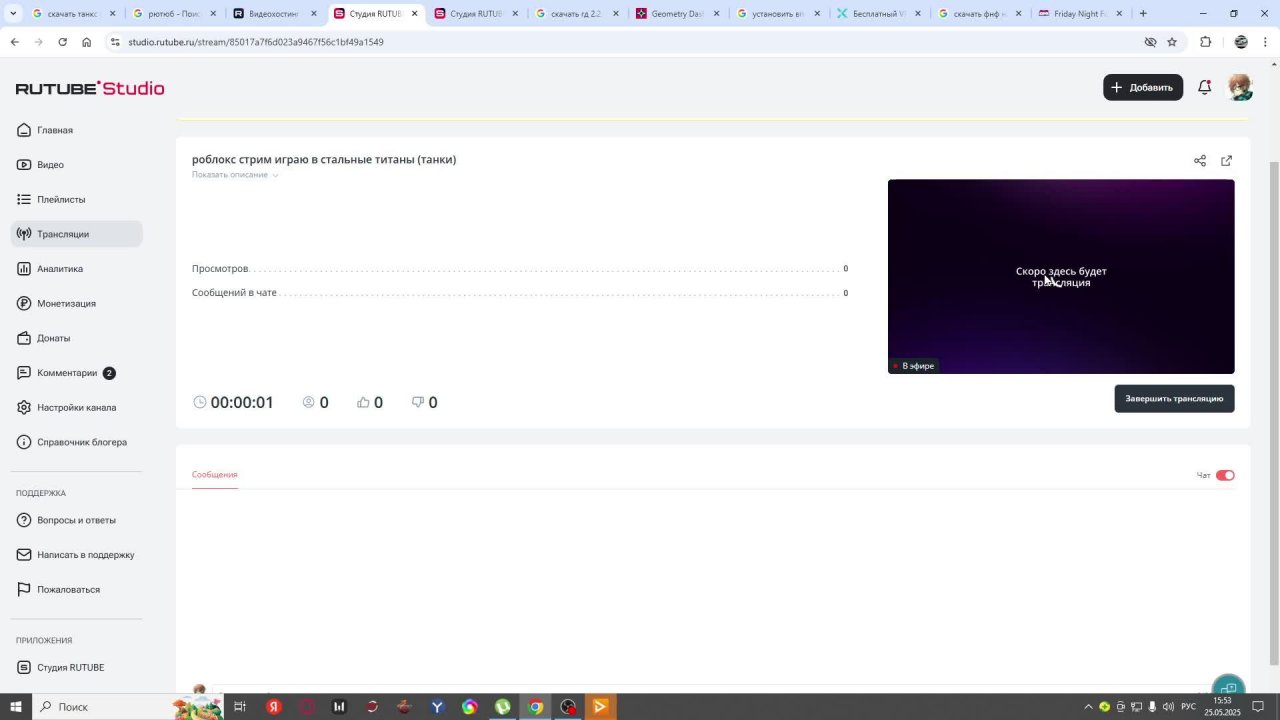Click the stream preview player
Viewport: 1280px width, 720px height.
tap(1061, 277)
